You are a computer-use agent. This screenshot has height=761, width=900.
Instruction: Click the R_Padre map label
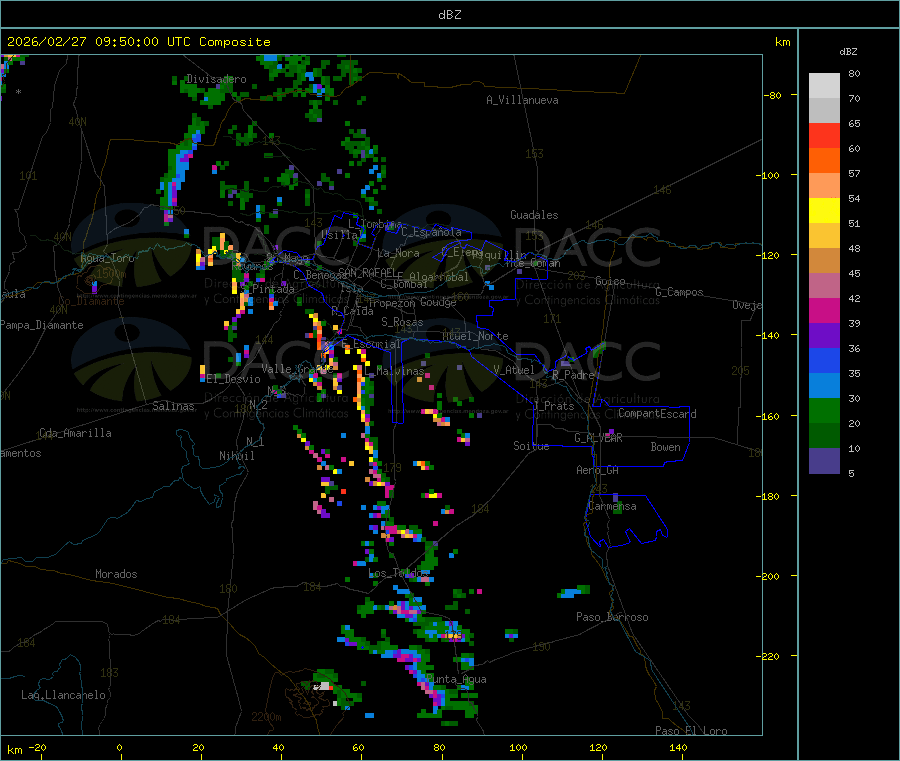pos(573,375)
